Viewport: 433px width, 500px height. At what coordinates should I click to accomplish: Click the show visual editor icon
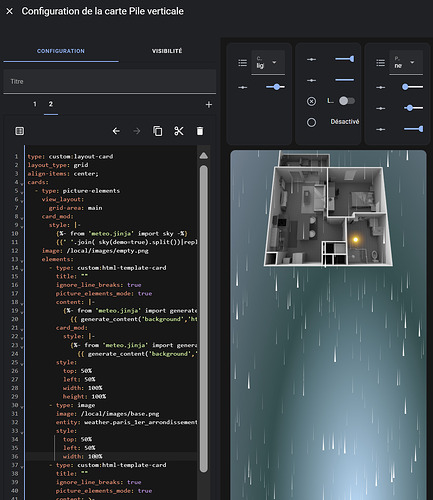(x=20, y=131)
